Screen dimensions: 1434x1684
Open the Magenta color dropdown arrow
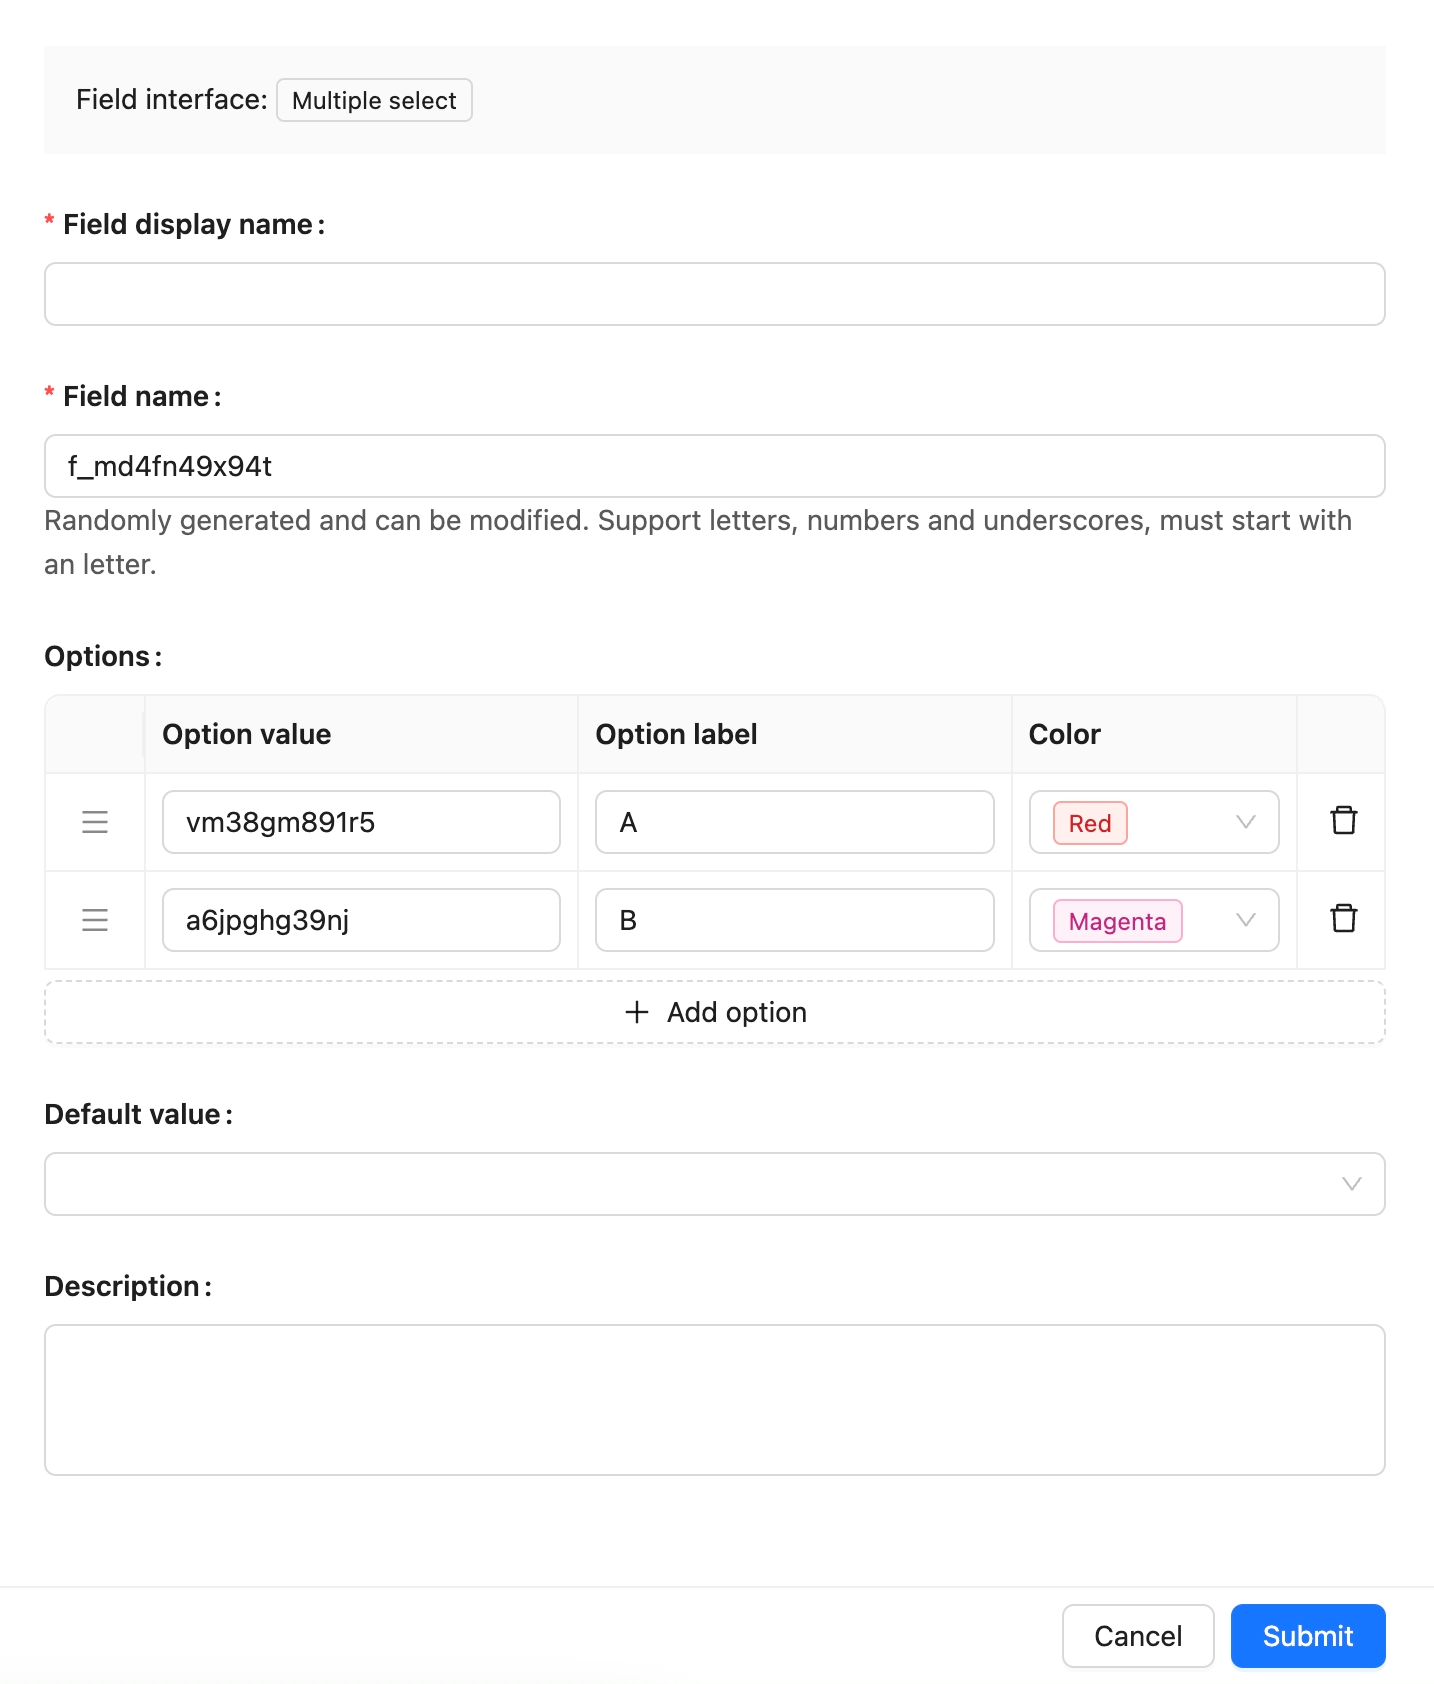[x=1245, y=920]
